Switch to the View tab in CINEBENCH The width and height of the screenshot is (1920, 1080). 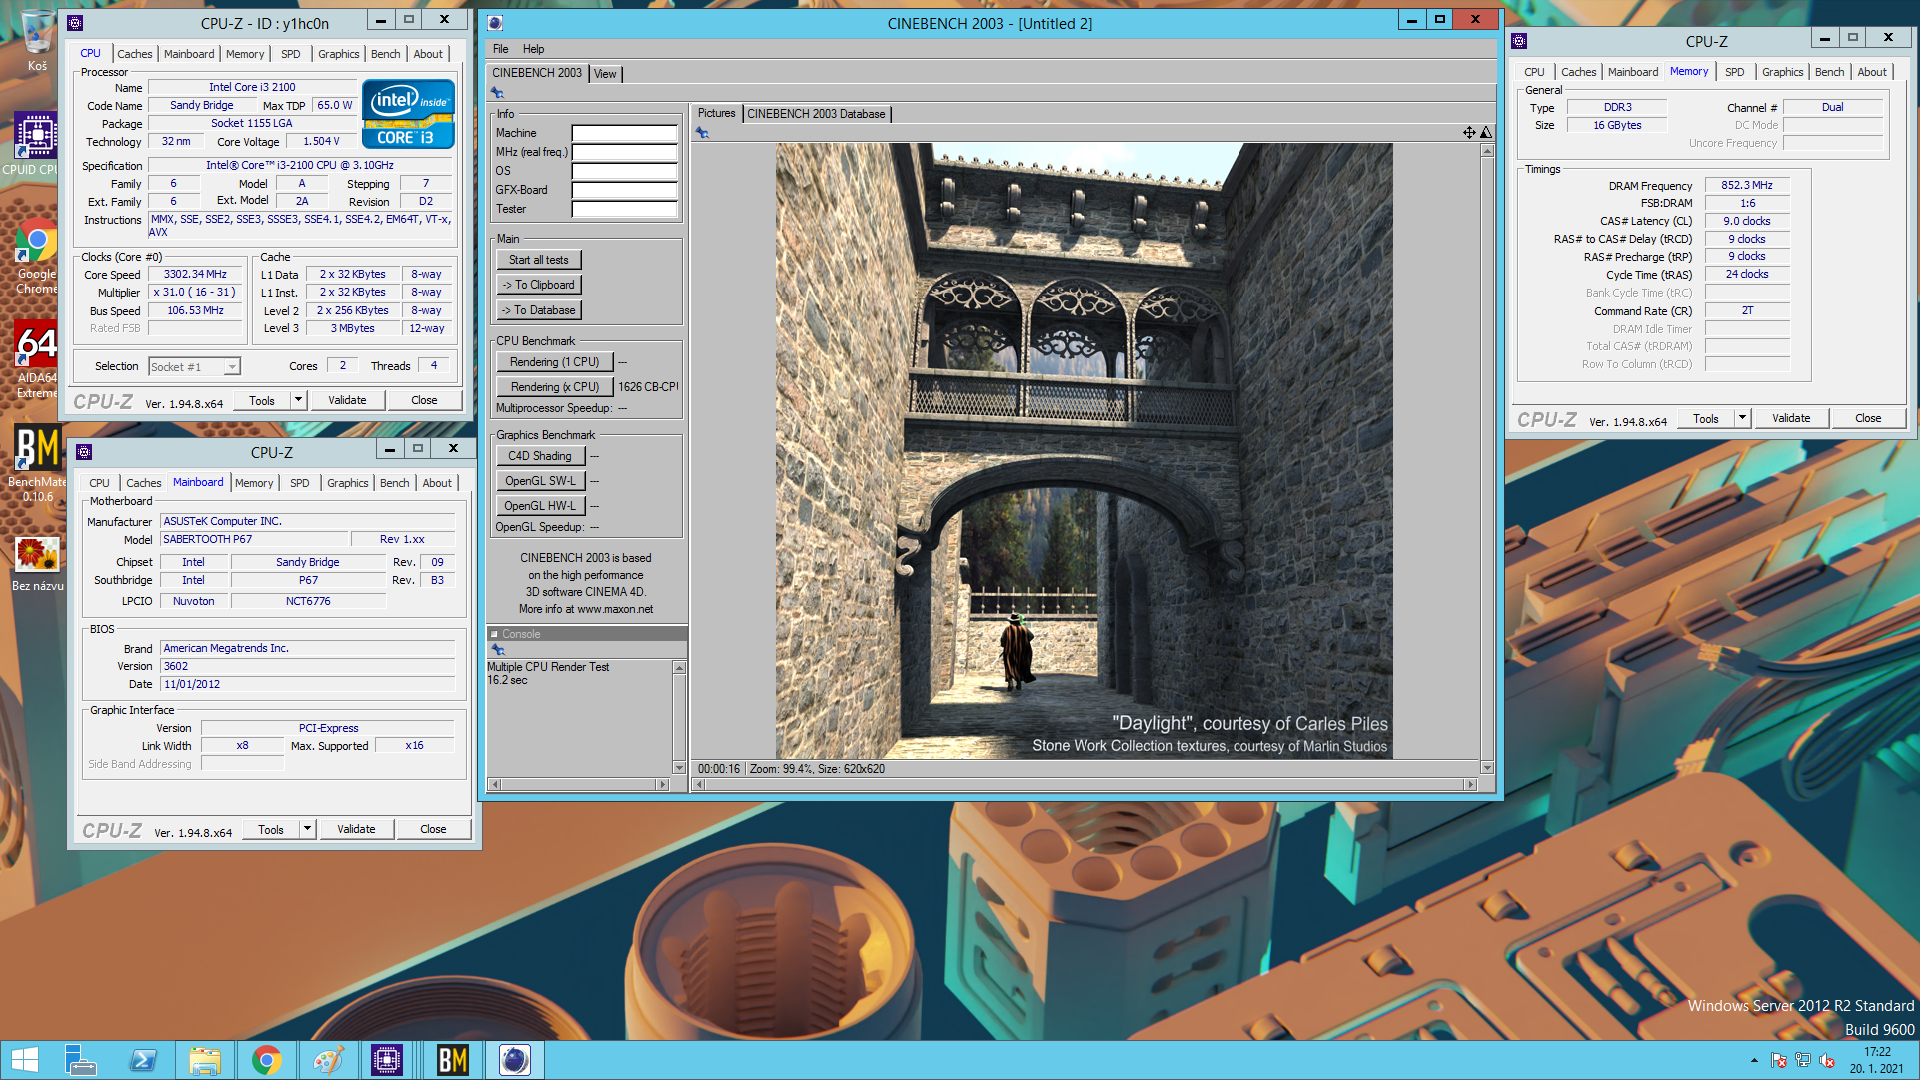[x=605, y=74]
